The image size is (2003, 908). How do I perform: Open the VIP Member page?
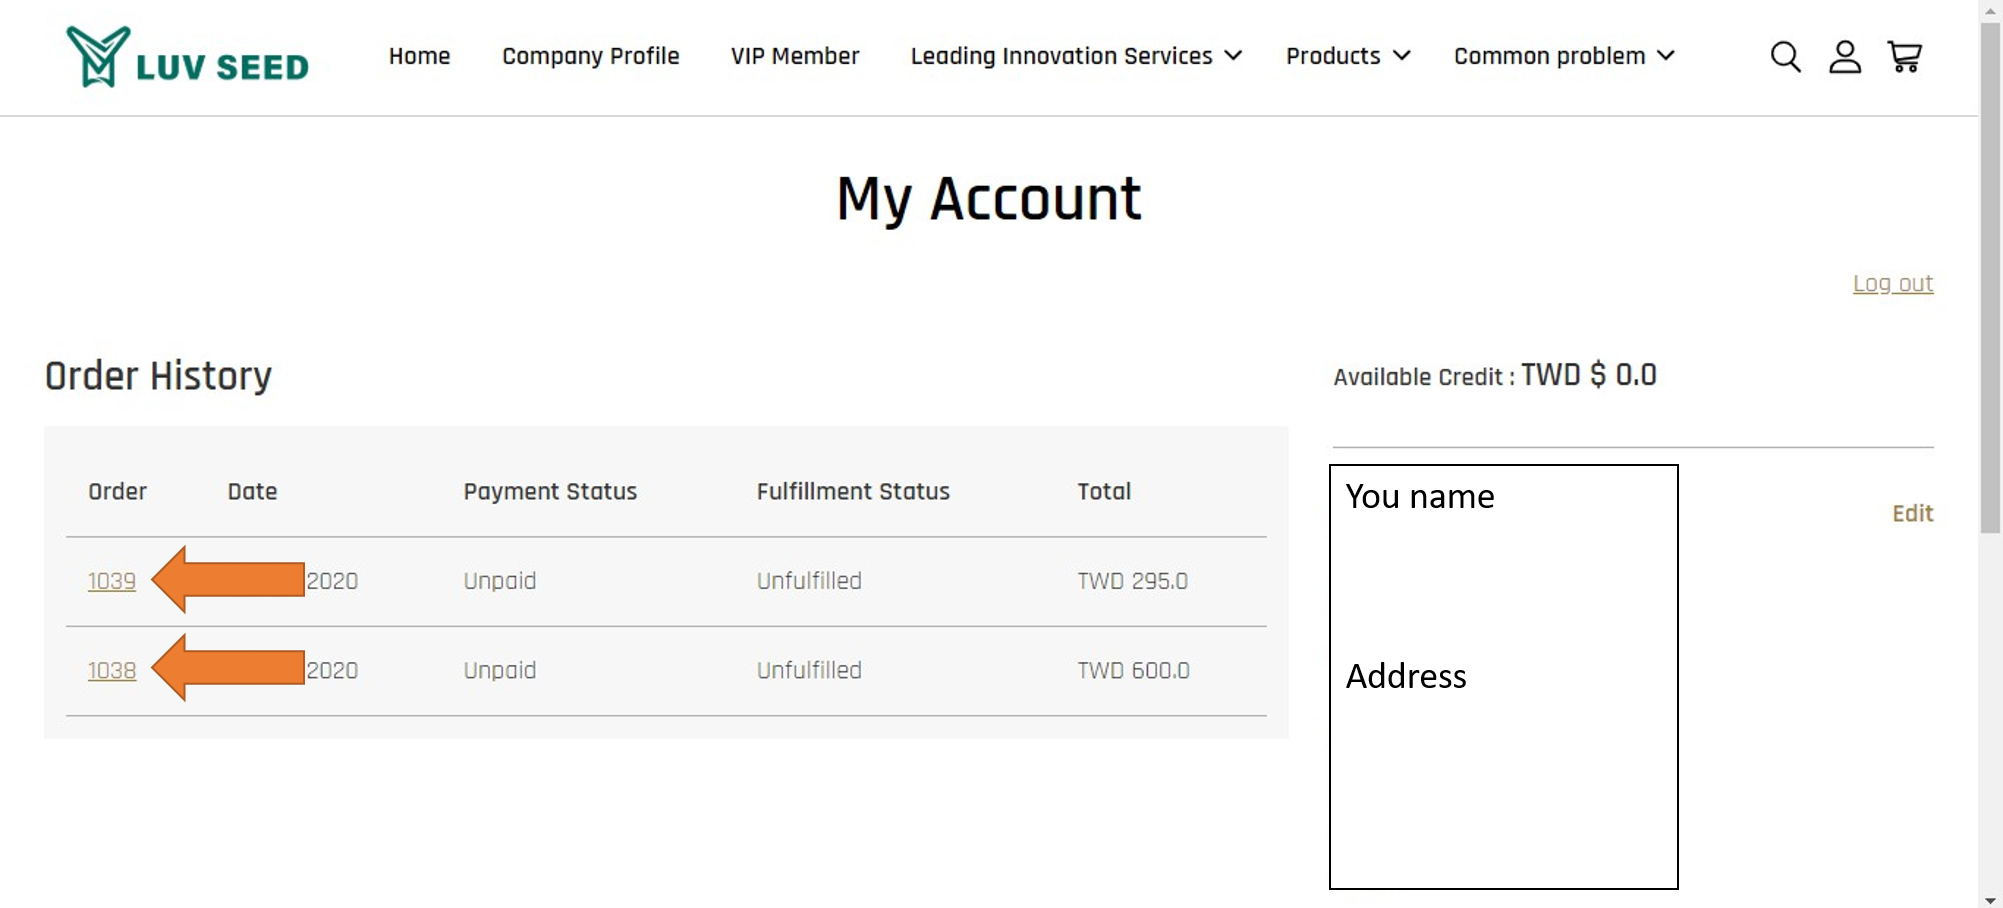(x=795, y=56)
